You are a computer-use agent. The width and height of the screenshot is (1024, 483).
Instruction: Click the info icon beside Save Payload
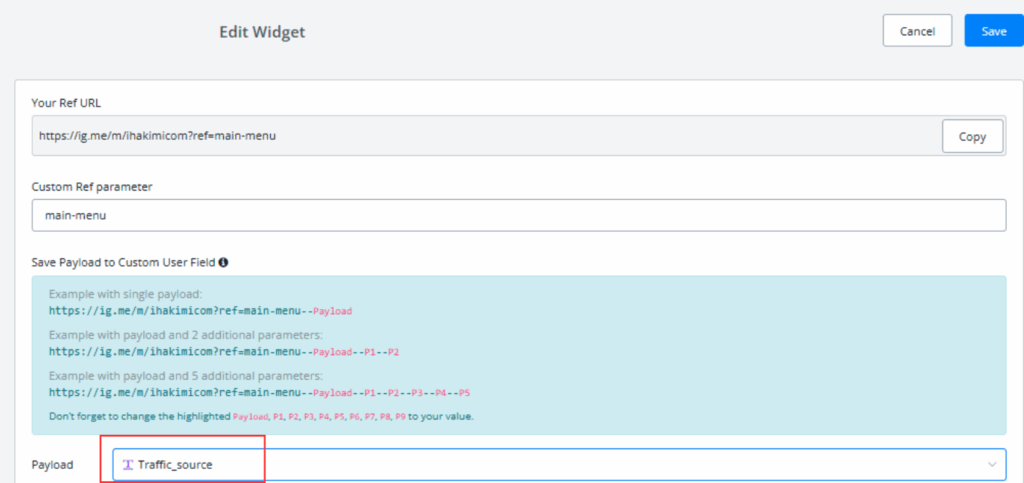[x=223, y=262]
